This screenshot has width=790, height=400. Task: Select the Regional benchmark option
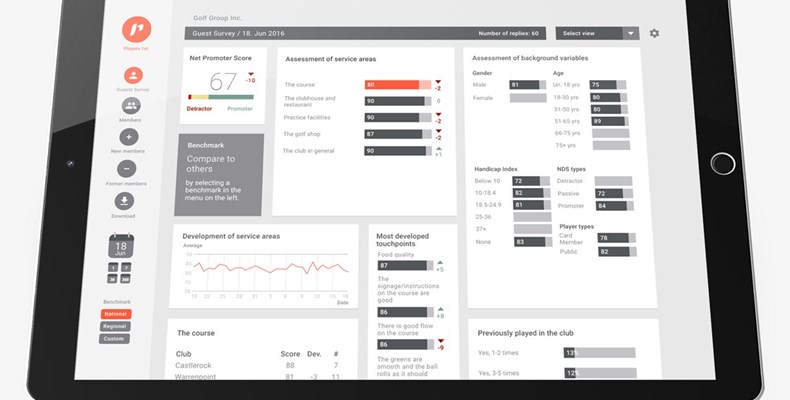[x=115, y=326]
